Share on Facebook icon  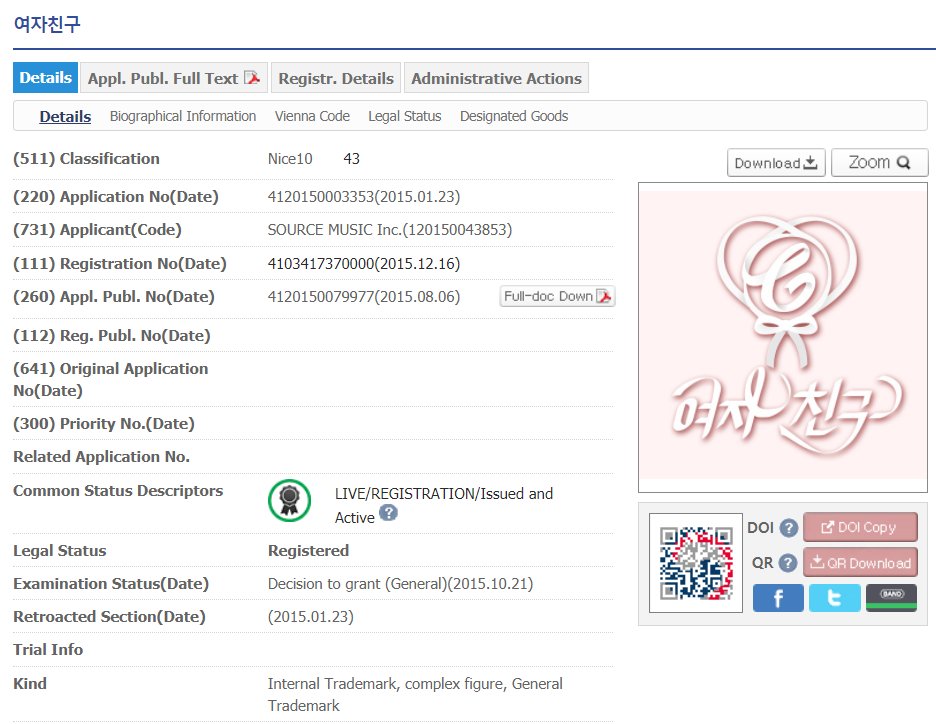(x=778, y=597)
